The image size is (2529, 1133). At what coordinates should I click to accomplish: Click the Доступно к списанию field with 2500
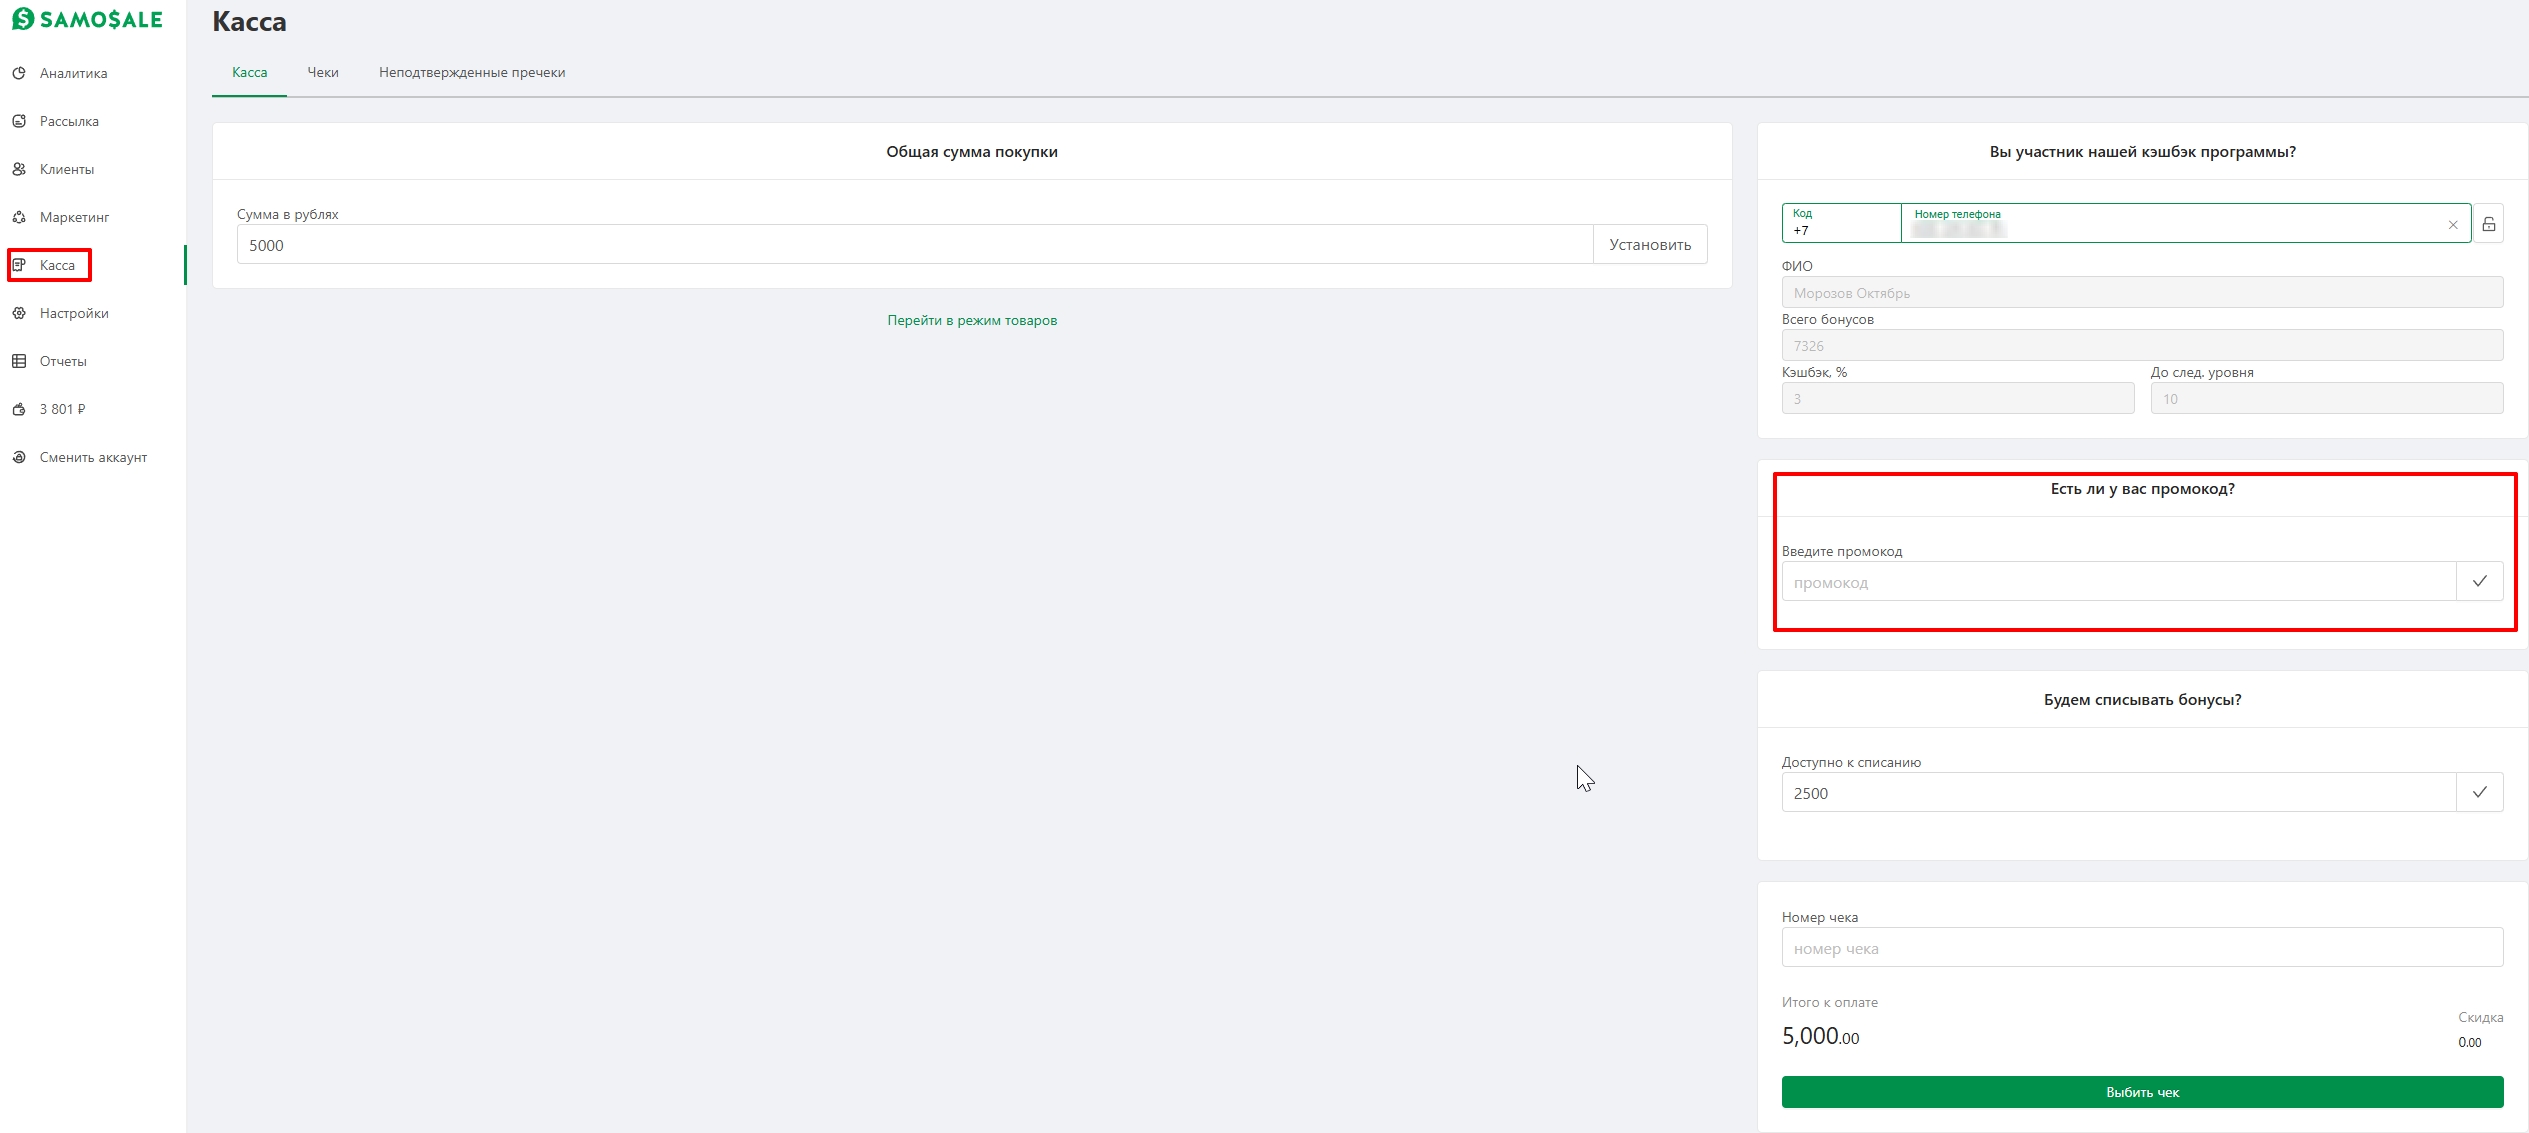[x=2119, y=792]
